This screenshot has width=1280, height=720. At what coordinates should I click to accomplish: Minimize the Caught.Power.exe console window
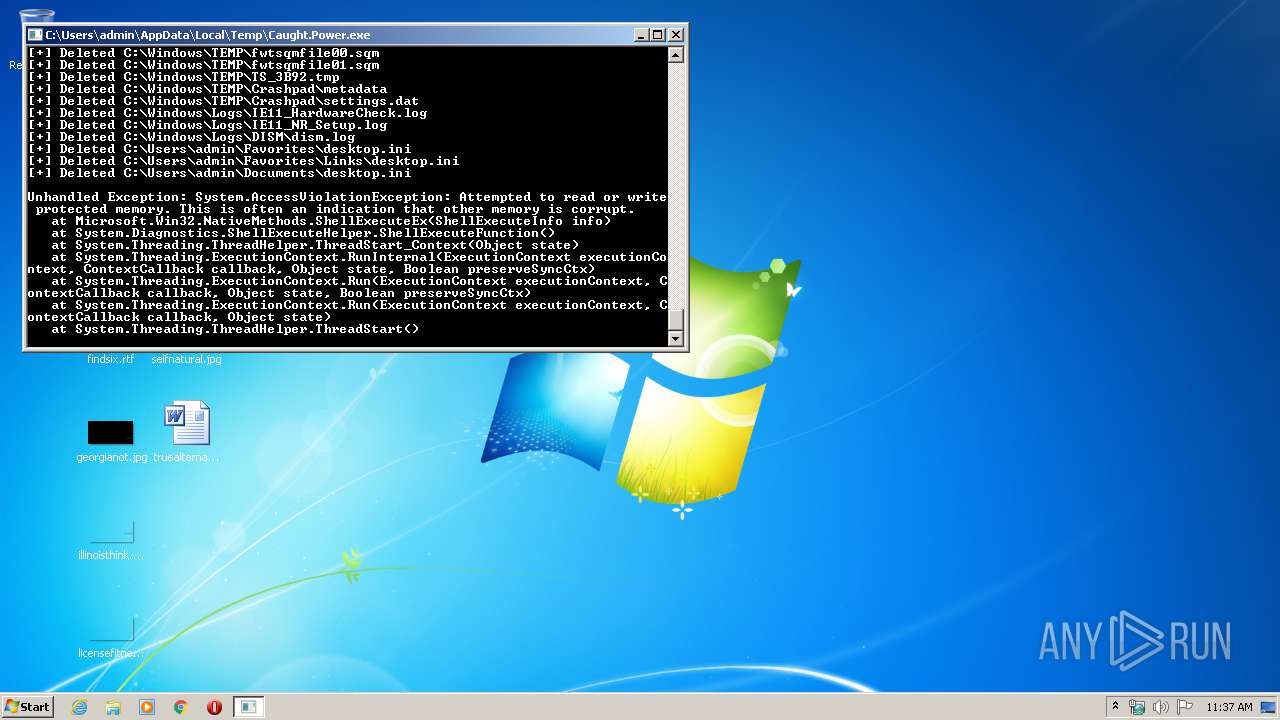coord(641,35)
